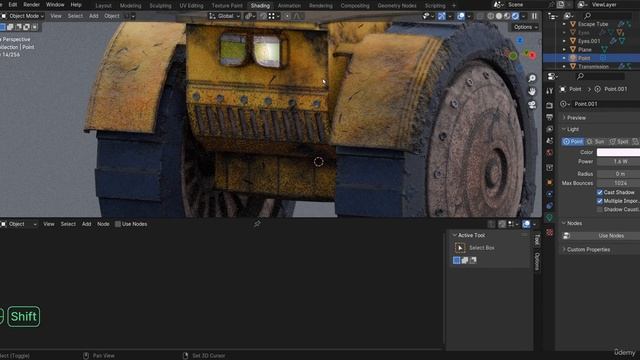Click the pan hand icon in viewport

click(x=532, y=91)
